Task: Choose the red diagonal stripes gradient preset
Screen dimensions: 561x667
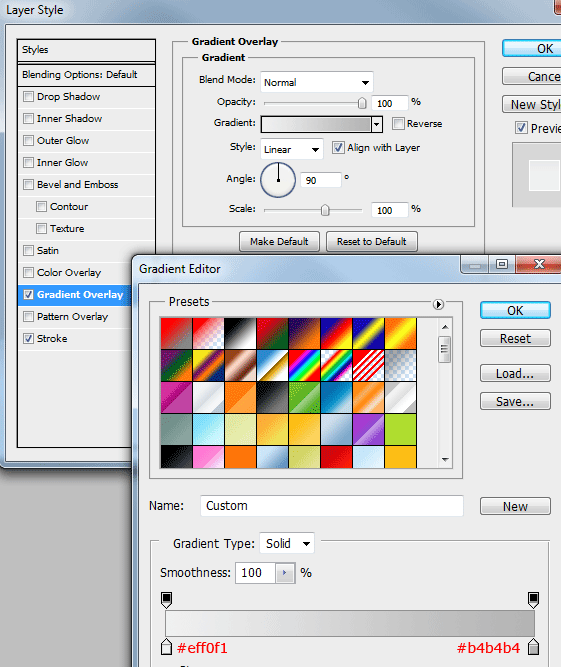Action: [x=368, y=365]
